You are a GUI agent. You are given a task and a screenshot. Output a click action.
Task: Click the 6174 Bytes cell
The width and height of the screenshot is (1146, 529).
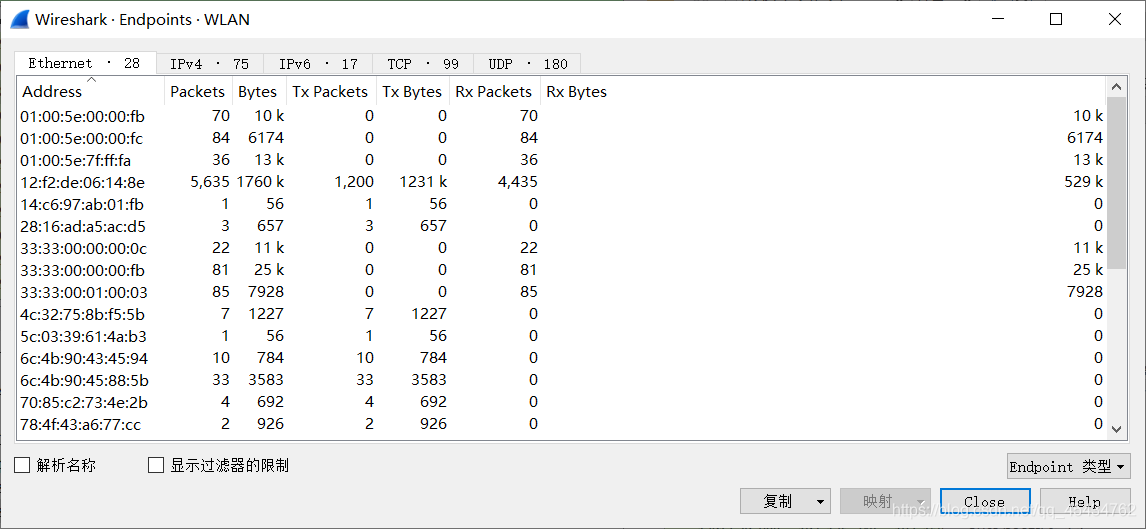(266, 137)
